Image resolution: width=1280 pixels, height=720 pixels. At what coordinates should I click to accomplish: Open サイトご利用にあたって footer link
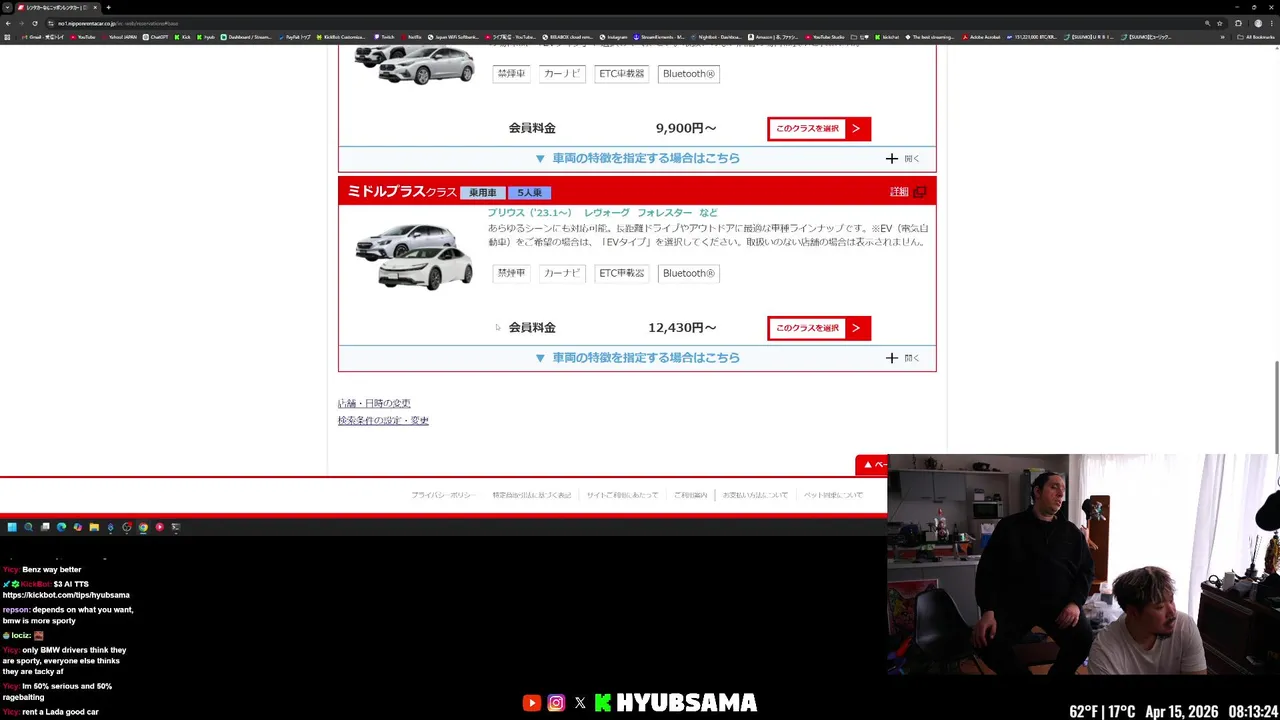622,495
